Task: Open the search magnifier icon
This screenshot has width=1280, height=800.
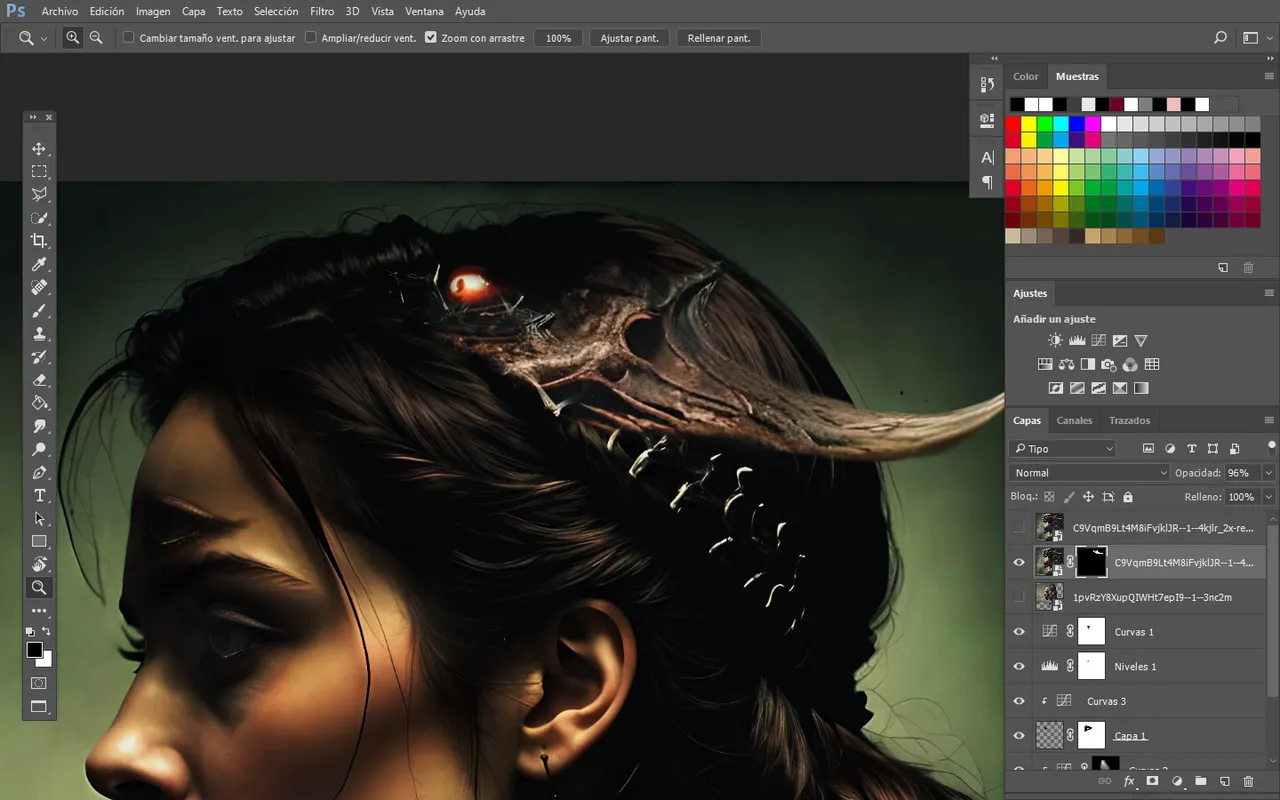Action: click(1220, 38)
